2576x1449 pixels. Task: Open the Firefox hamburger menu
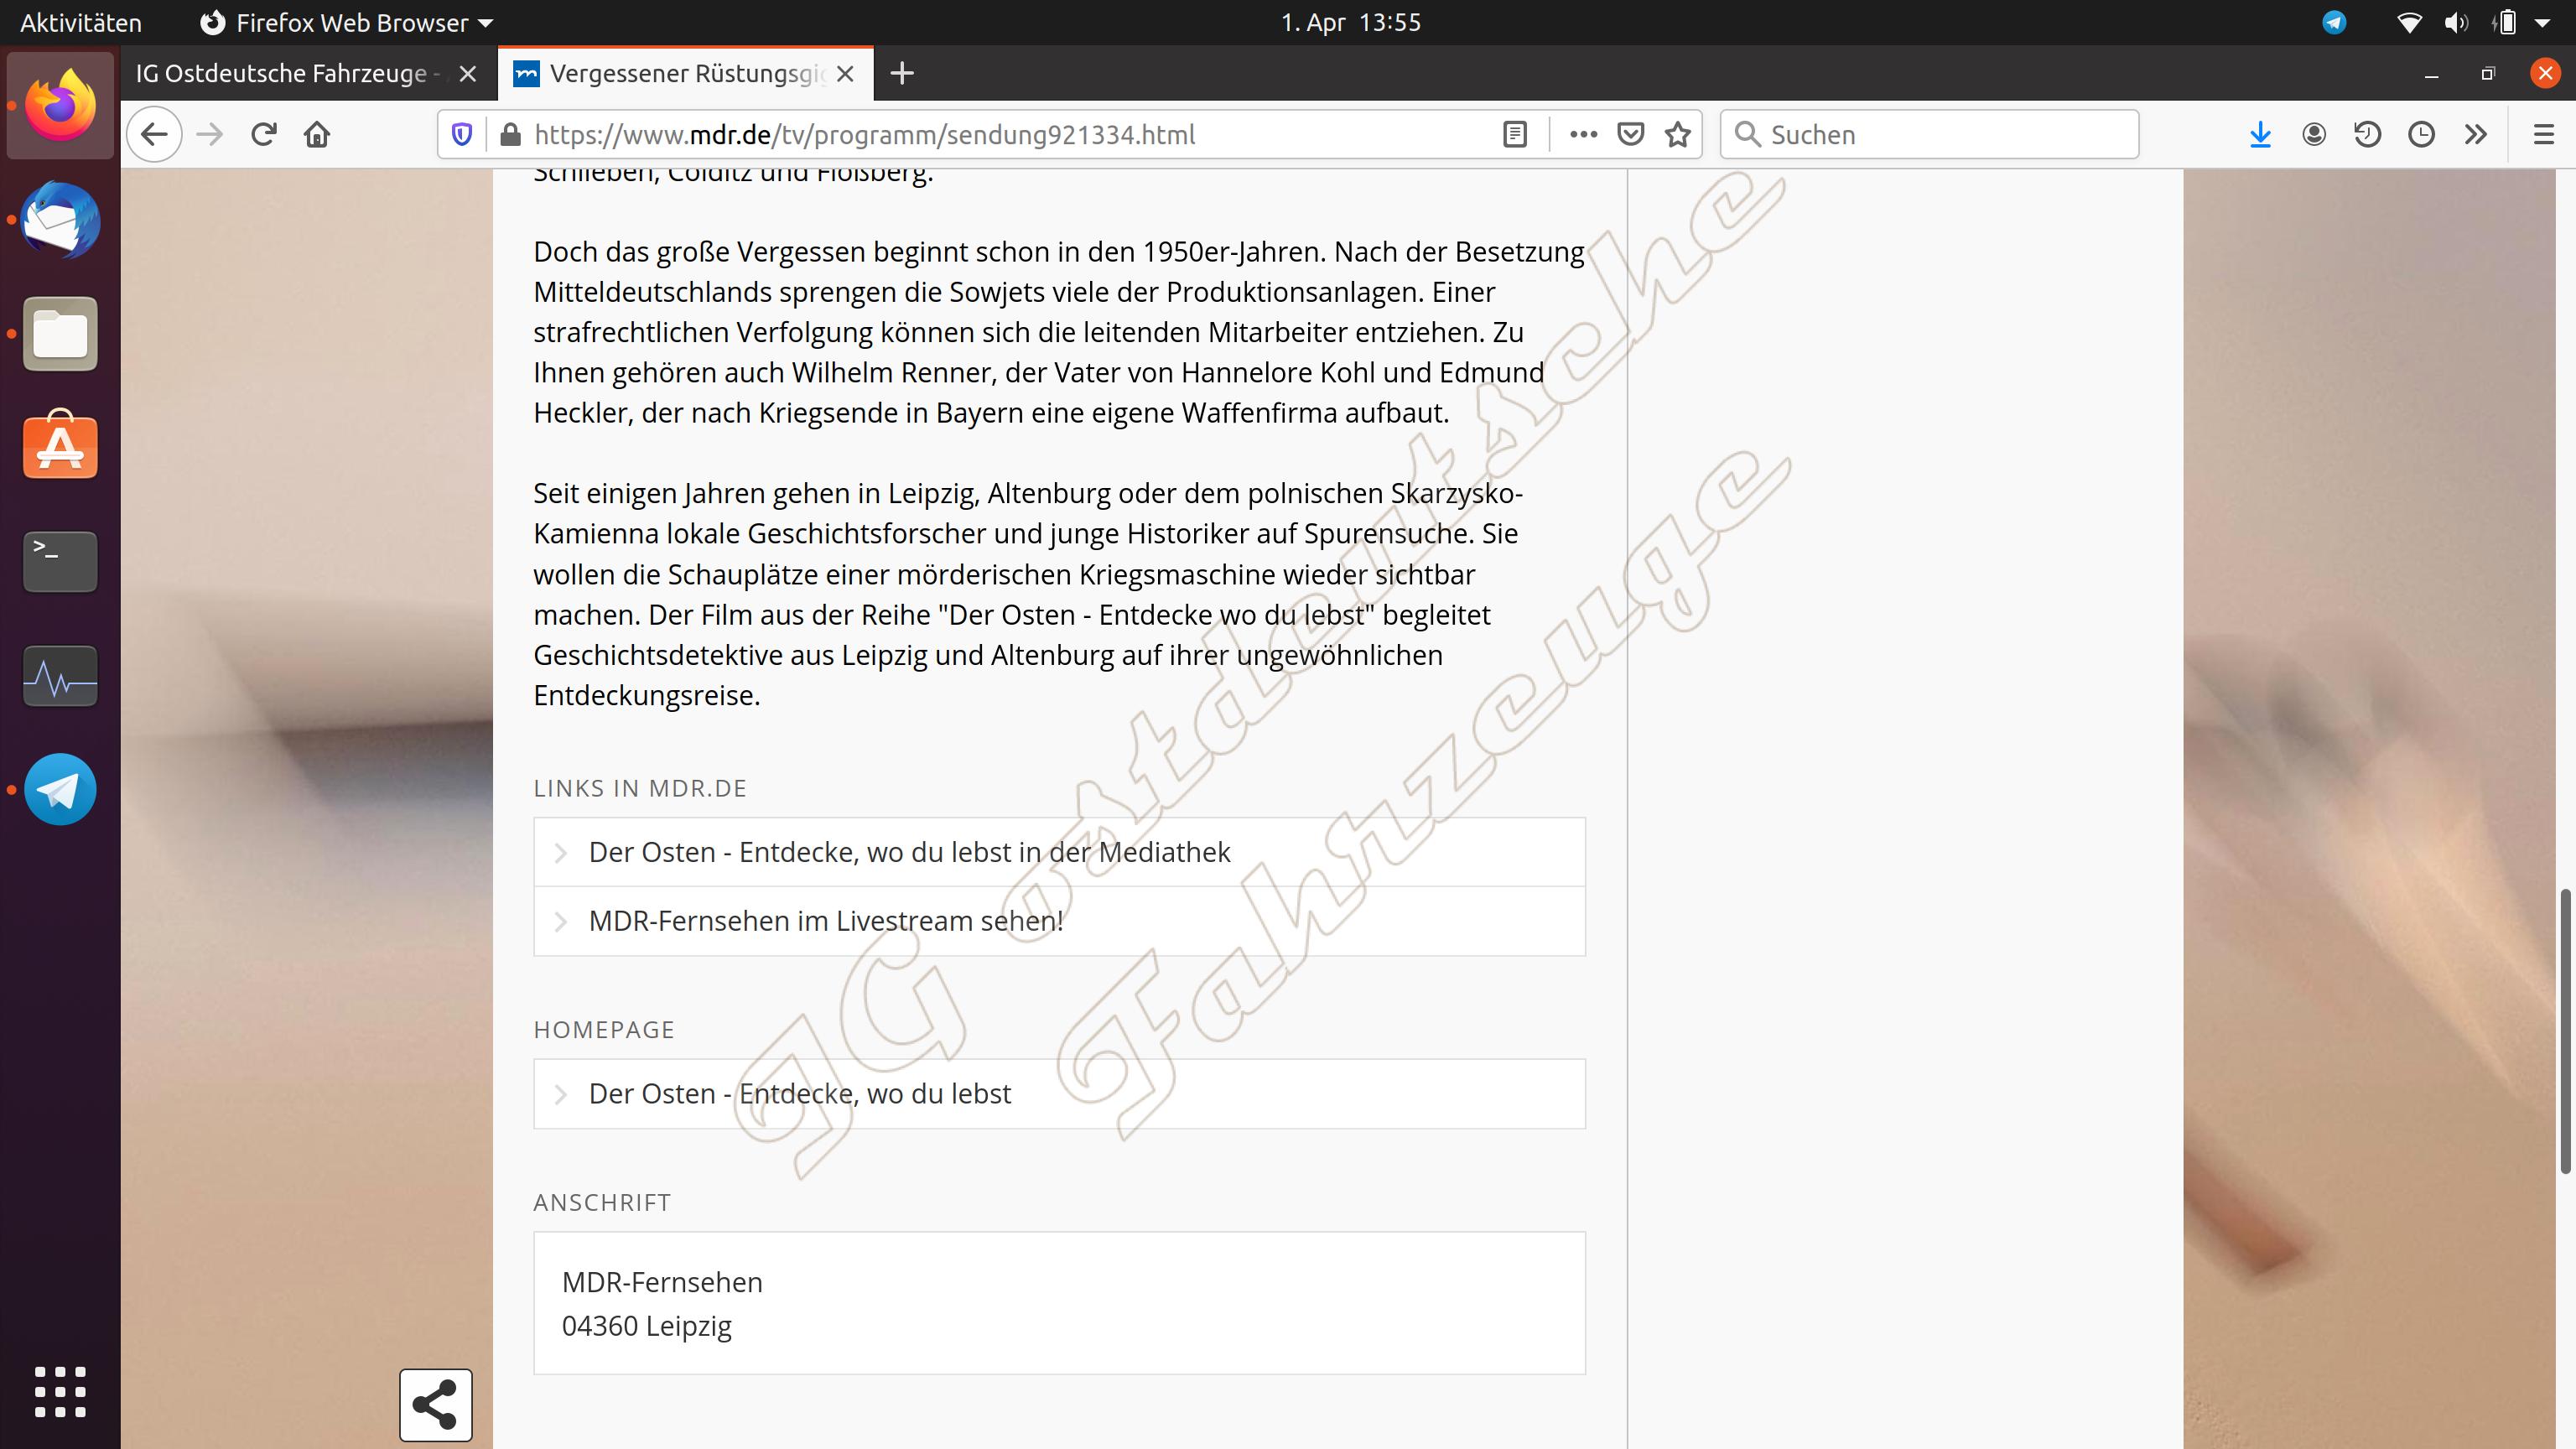(x=2543, y=134)
